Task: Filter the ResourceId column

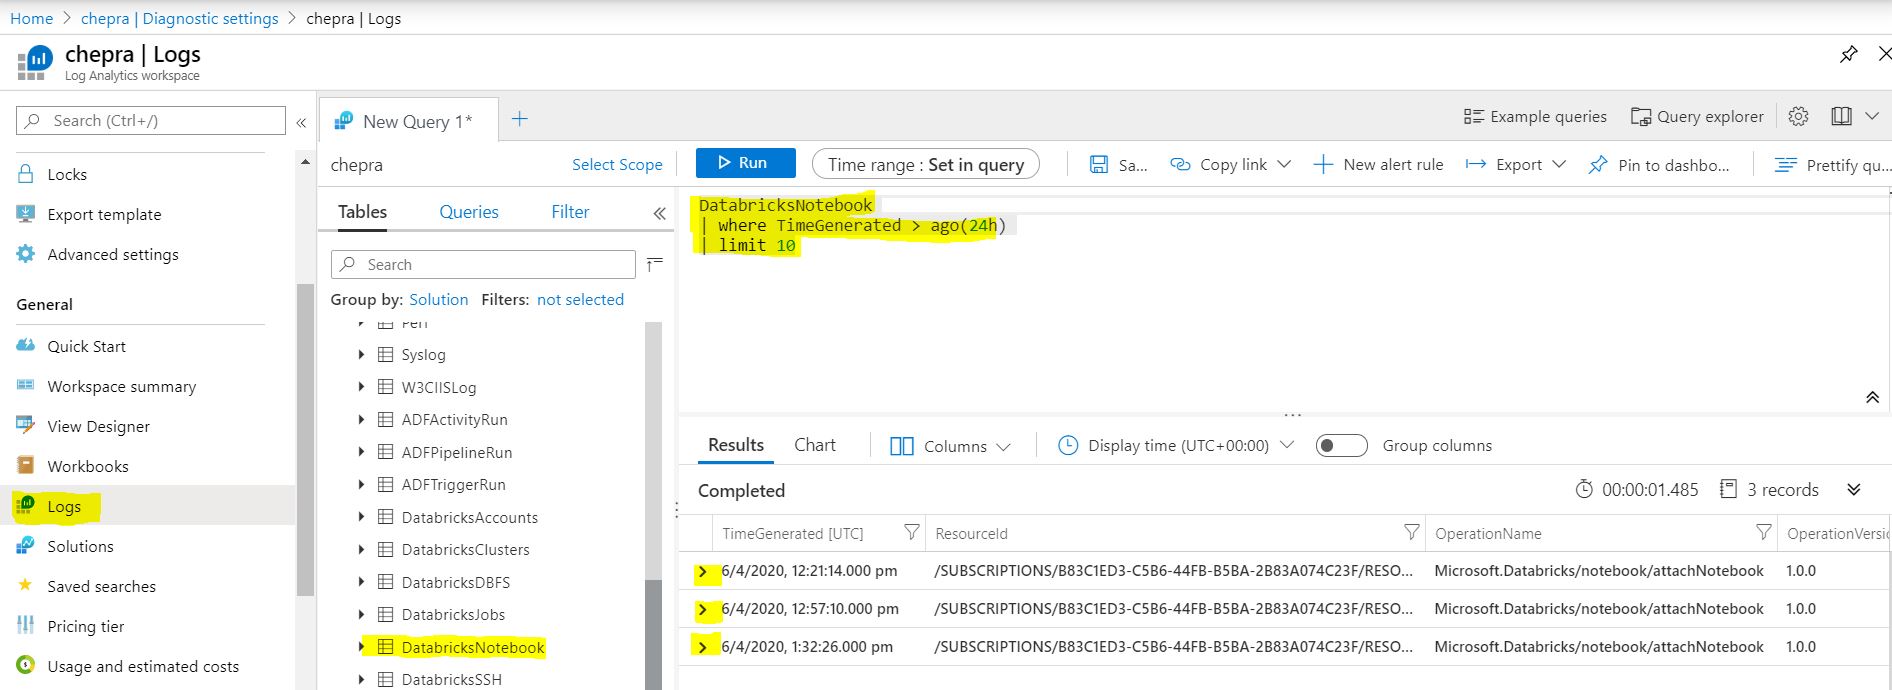Action: coord(1411,532)
